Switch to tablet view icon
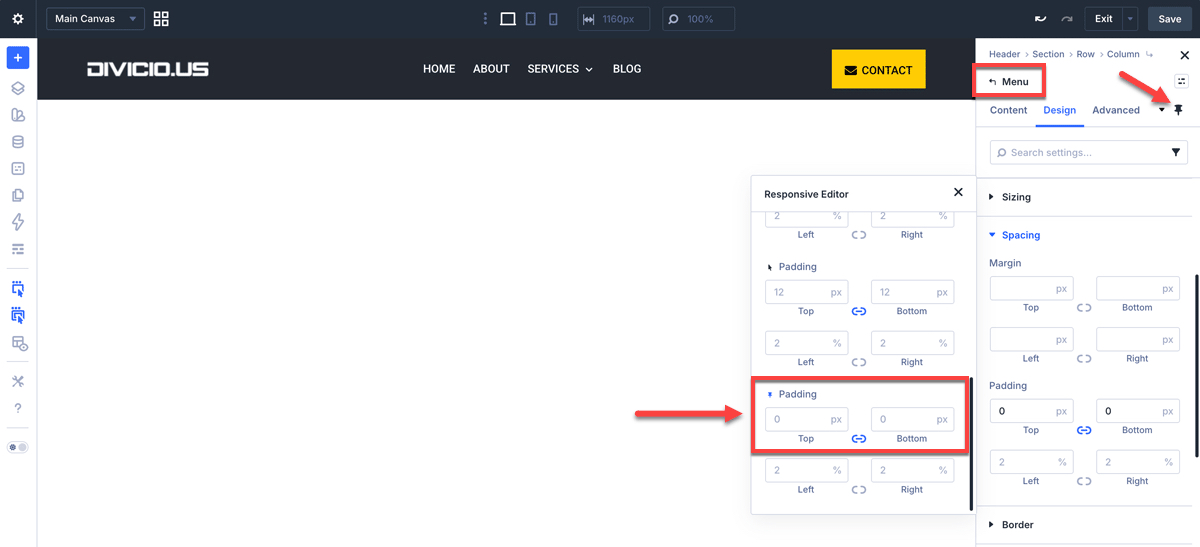This screenshot has width=1200, height=547. (x=531, y=19)
